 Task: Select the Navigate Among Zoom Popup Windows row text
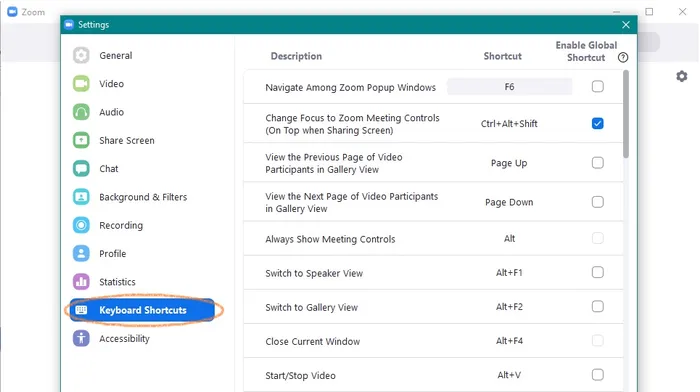[x=350, y=88]
